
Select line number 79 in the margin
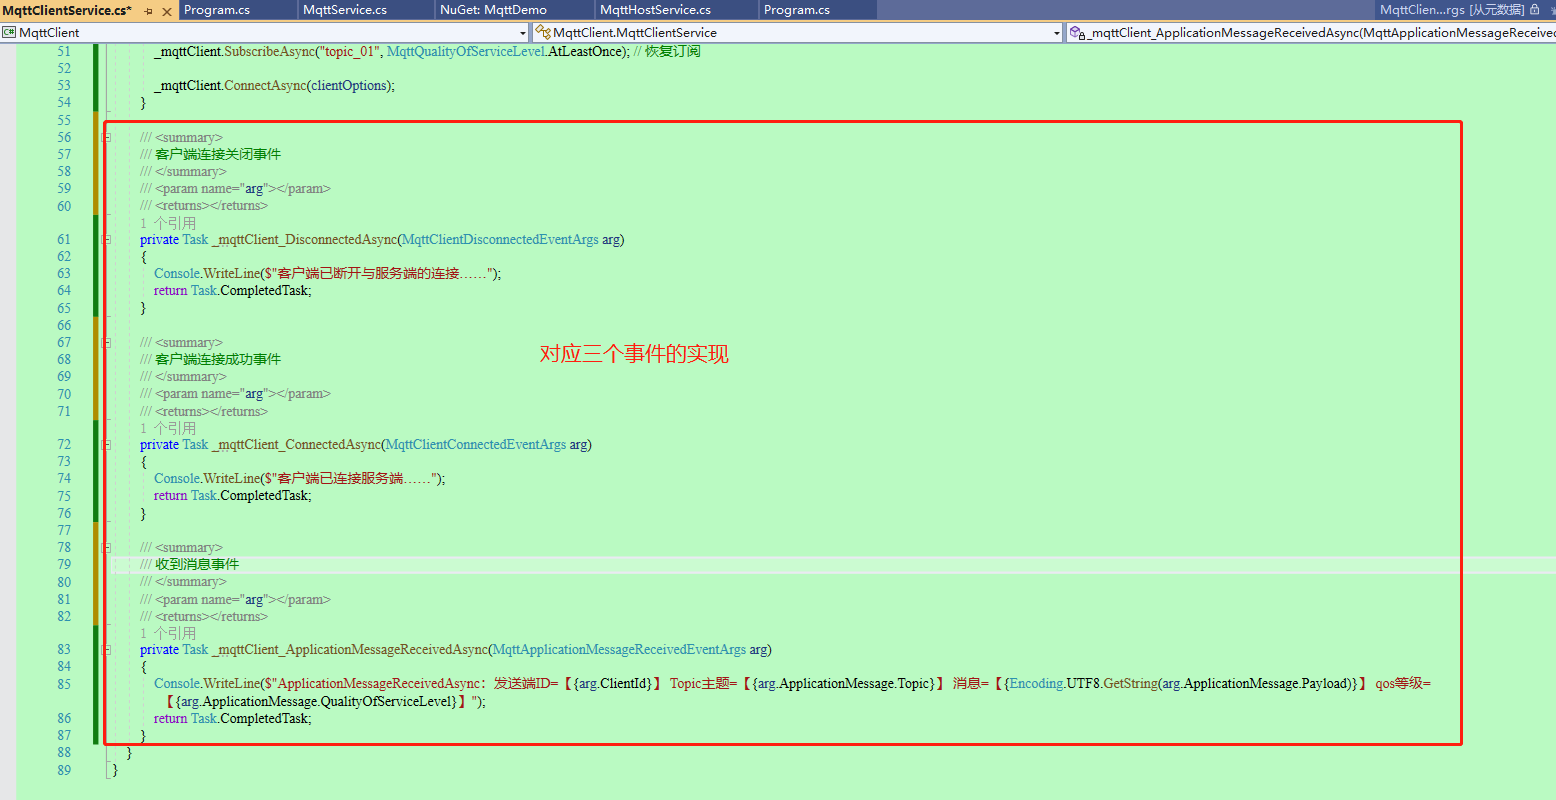point(64,565)
